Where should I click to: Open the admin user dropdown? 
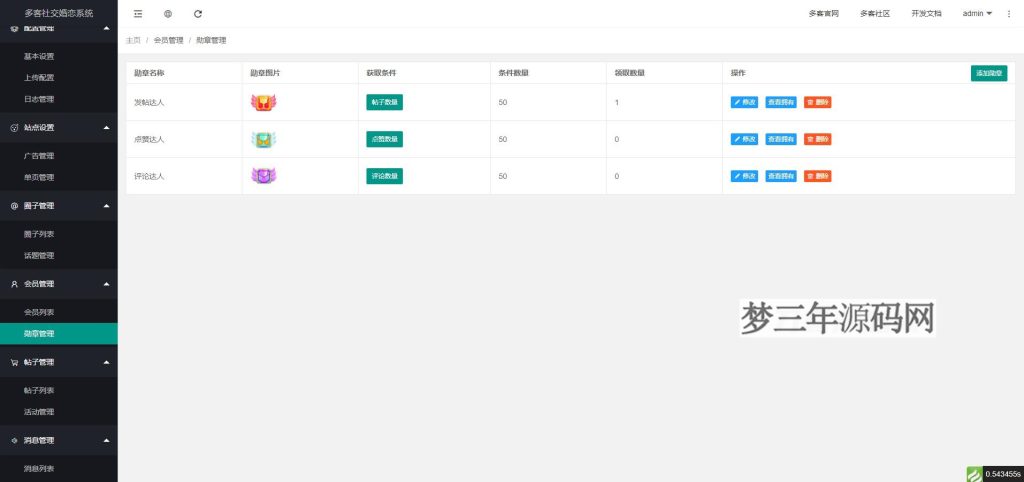[x=976, y=14]
